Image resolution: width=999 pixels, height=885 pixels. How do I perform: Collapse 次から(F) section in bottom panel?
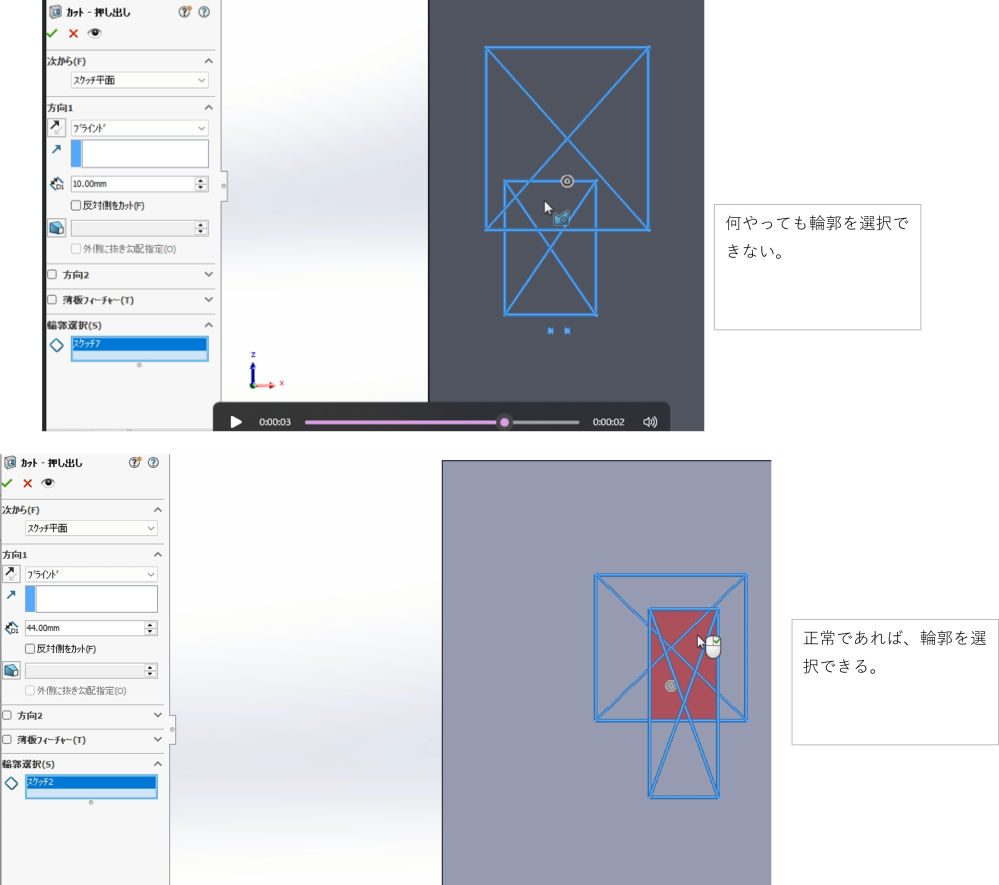[158, 510]
